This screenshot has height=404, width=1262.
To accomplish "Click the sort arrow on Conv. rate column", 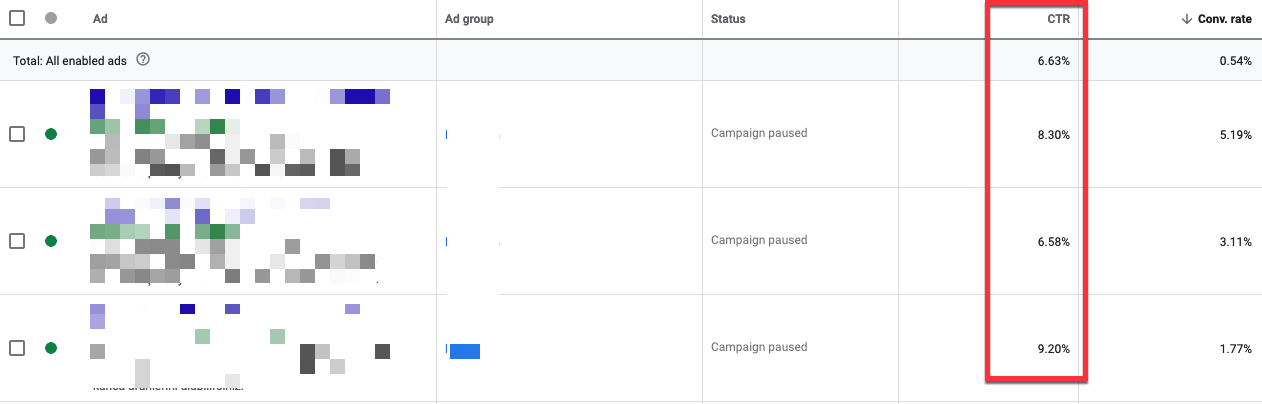I will click(x=1186, y=19).
